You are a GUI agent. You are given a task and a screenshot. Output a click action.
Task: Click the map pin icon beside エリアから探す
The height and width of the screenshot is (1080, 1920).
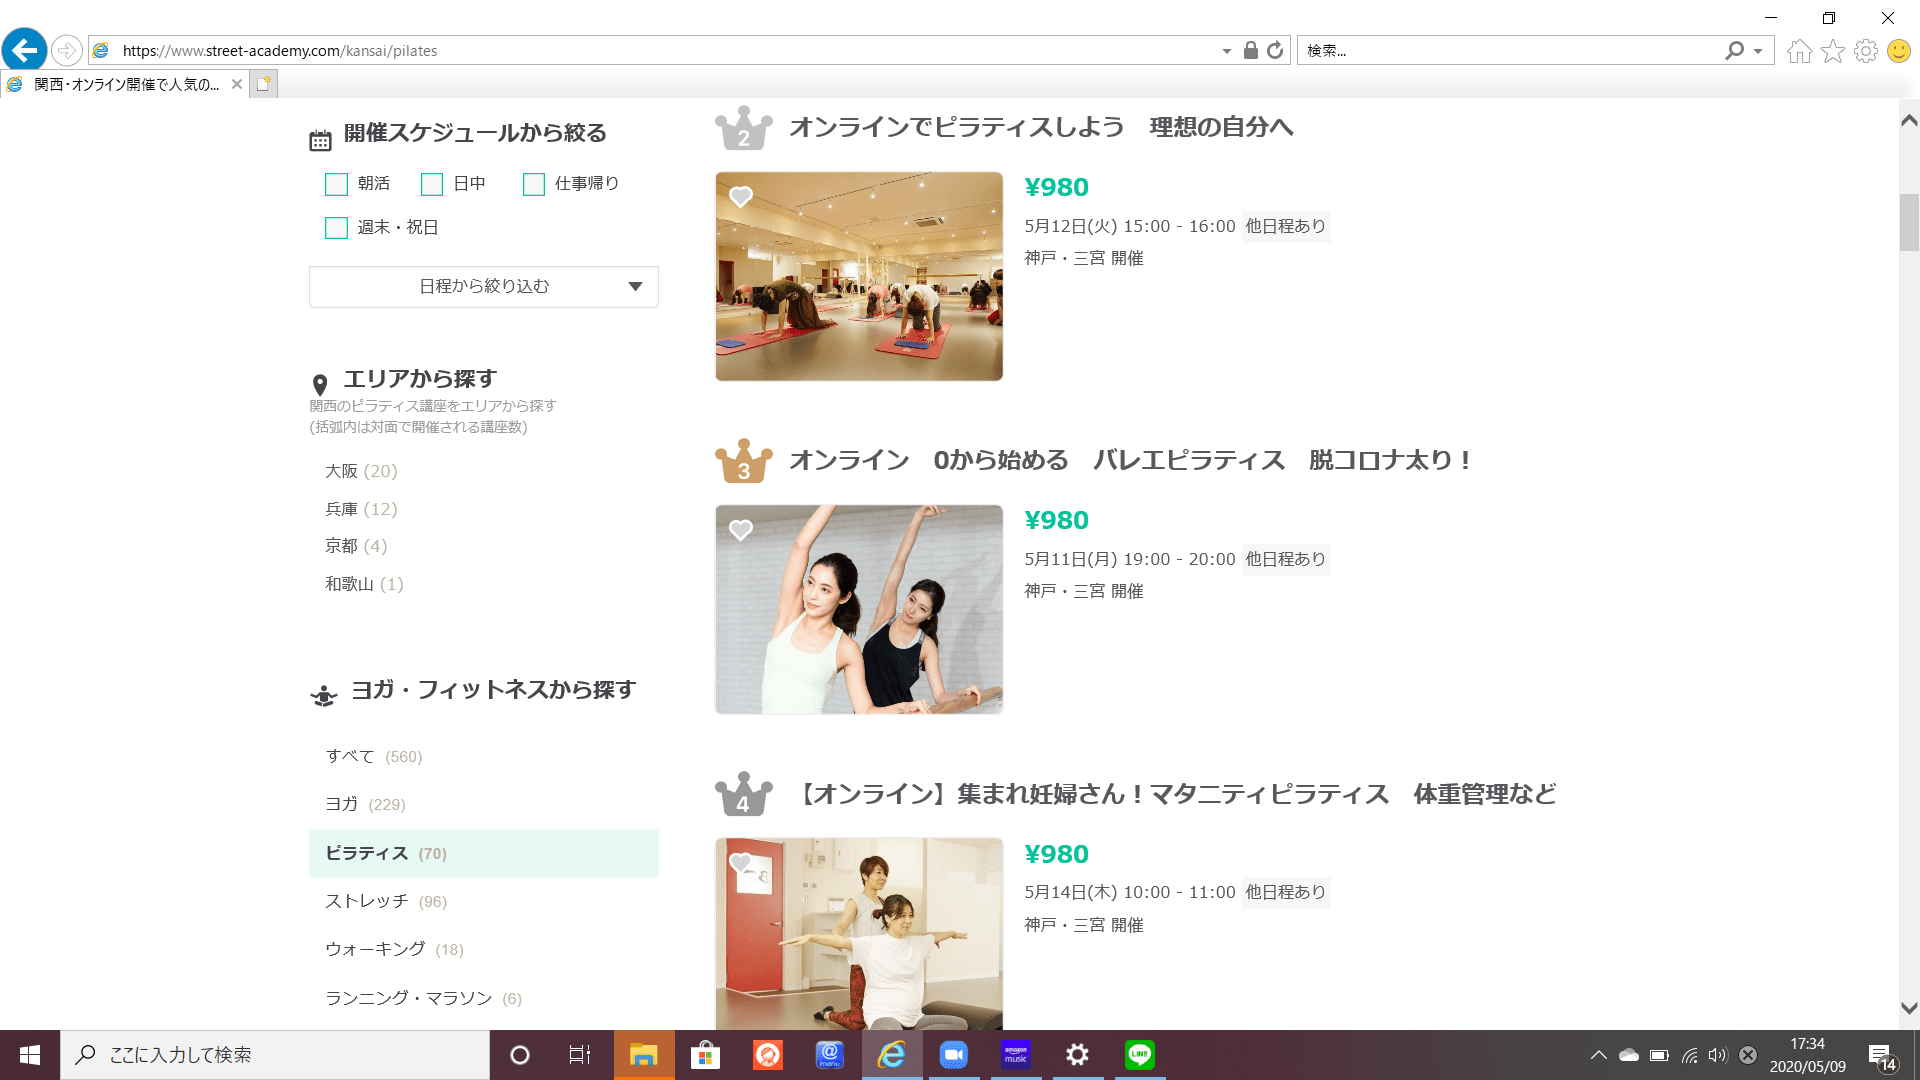320,383
